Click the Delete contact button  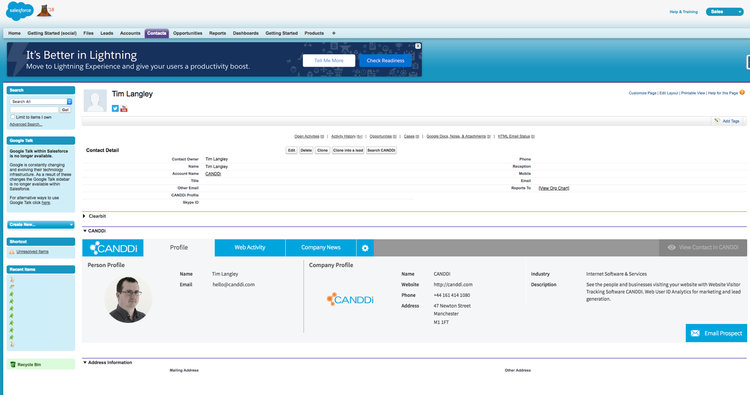coord(306,150)
